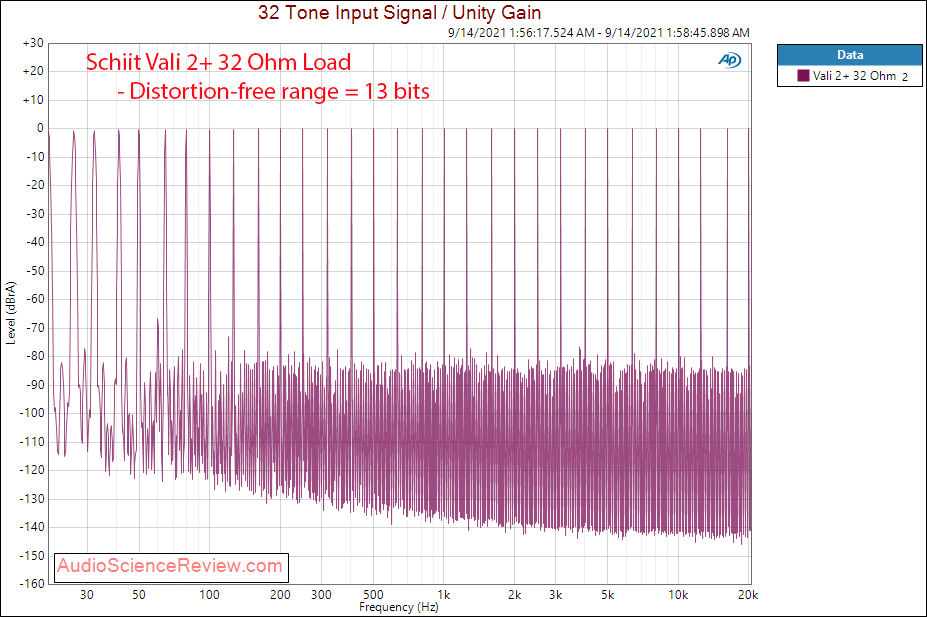This screenshot has height=617, width=927.
Task: Click the '-120' level tick label
Action: click(32, 470)
